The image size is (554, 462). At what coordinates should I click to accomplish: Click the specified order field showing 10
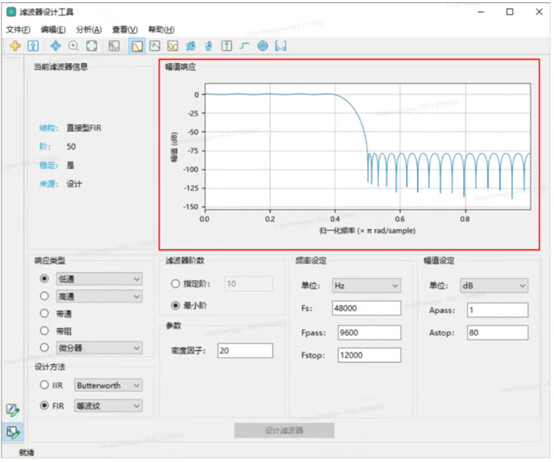(249, 284)
